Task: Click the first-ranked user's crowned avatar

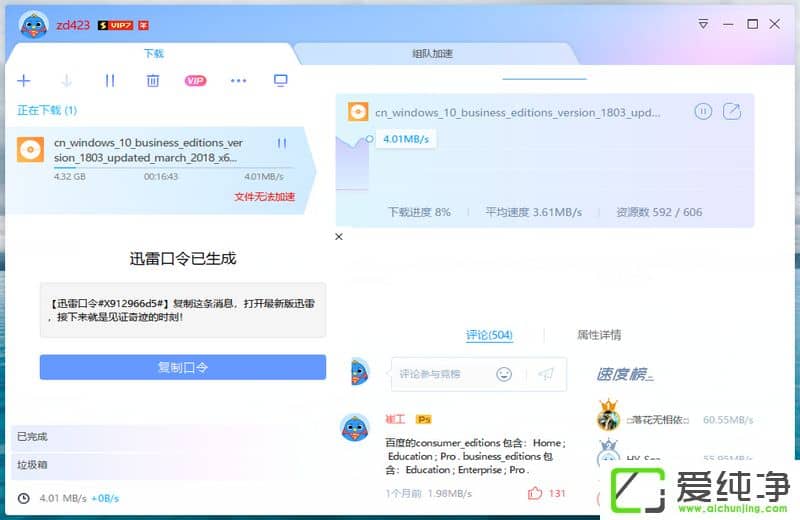Action: (x=608, y=415)
